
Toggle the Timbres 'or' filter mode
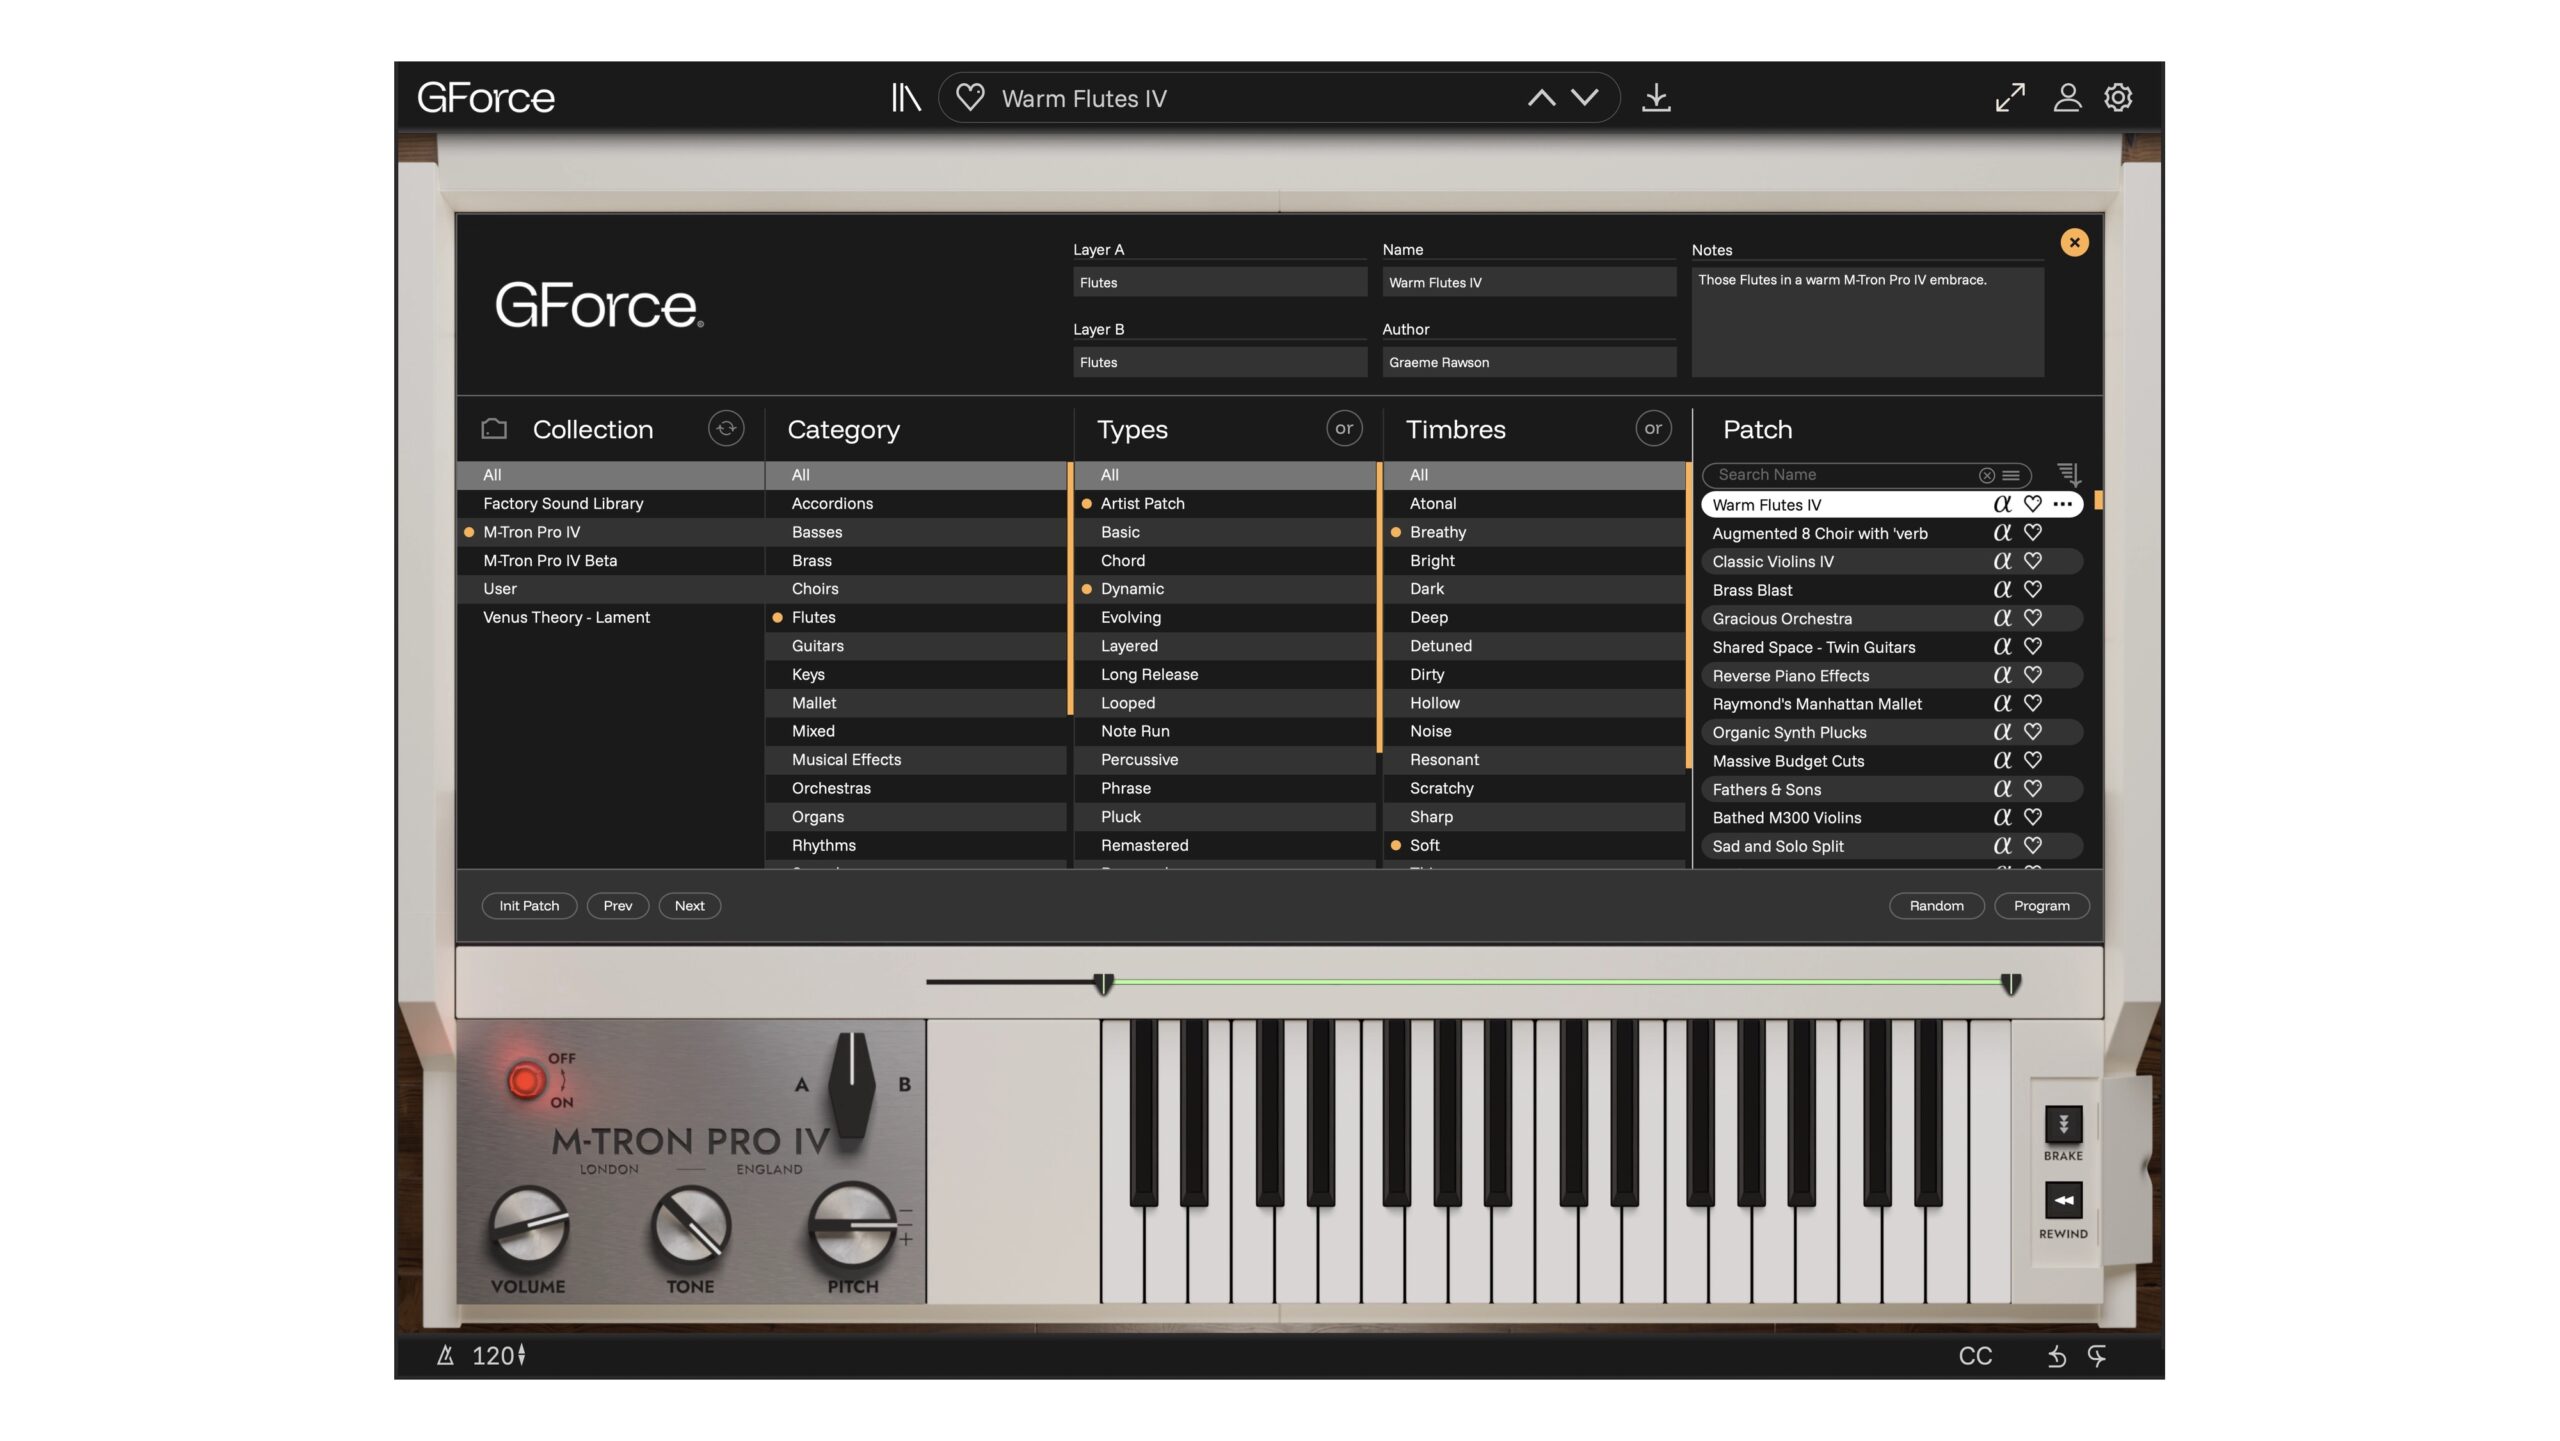(1653, 428)
